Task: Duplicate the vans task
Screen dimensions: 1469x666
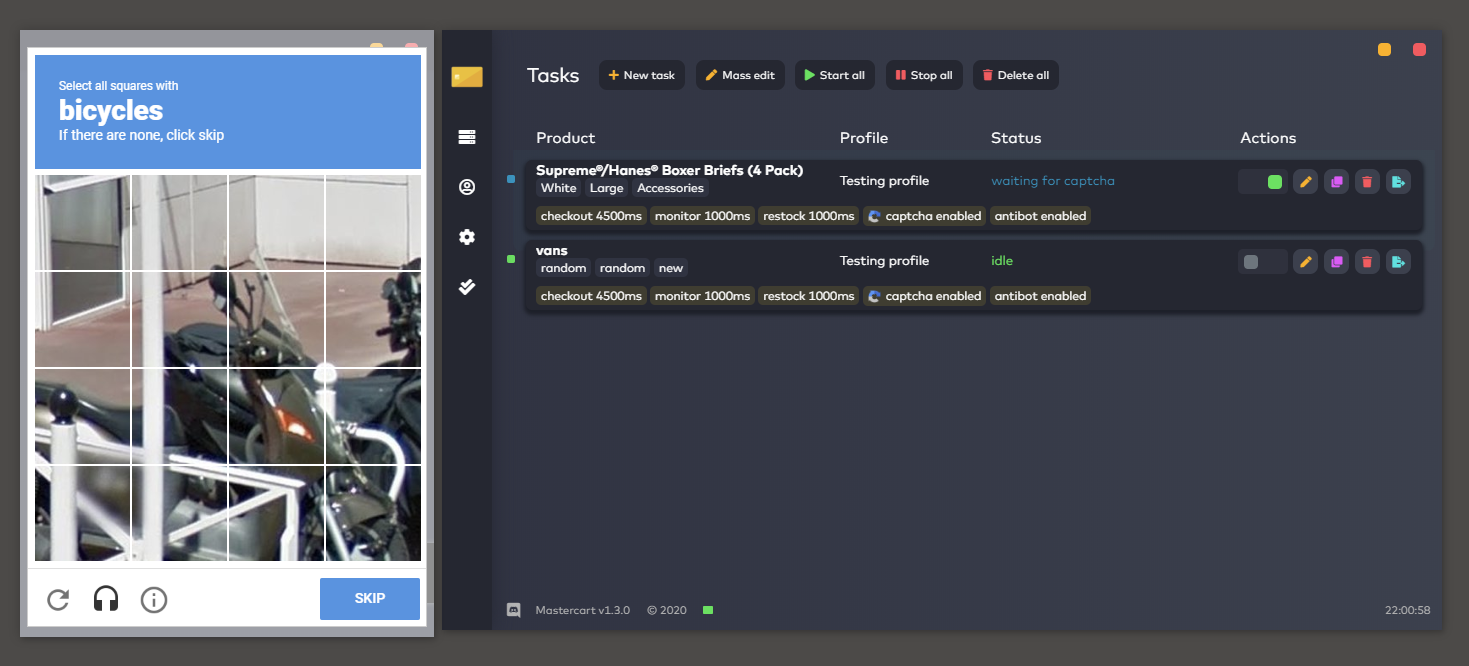Action: pos(1336,262)
